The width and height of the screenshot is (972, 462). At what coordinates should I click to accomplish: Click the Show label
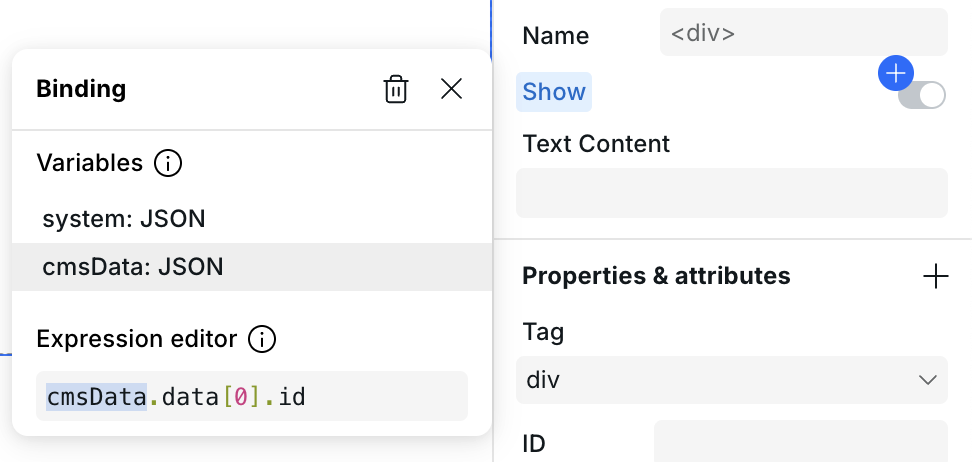(x=554, y=92)
